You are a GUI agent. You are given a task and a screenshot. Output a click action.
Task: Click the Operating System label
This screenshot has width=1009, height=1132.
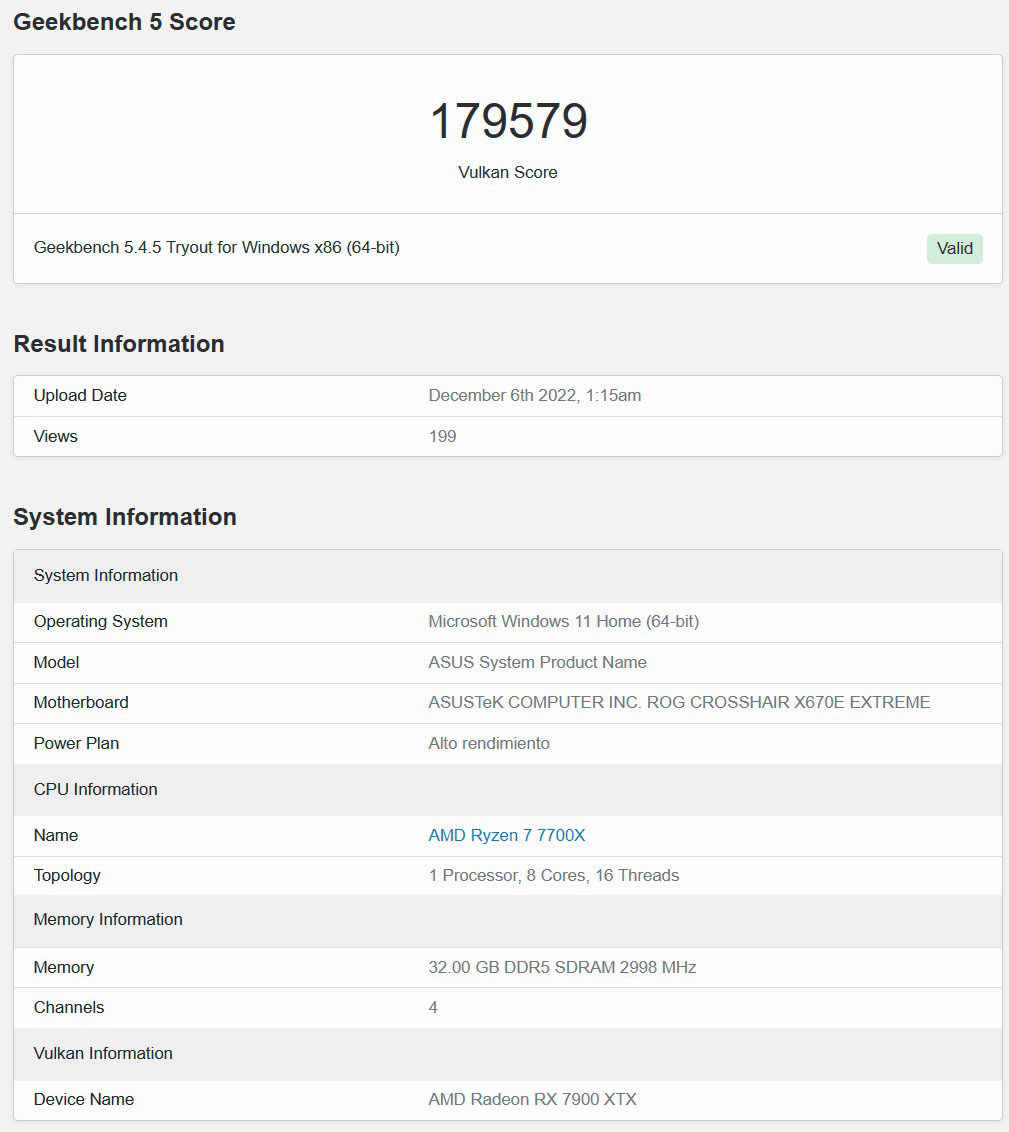[100, 622]
